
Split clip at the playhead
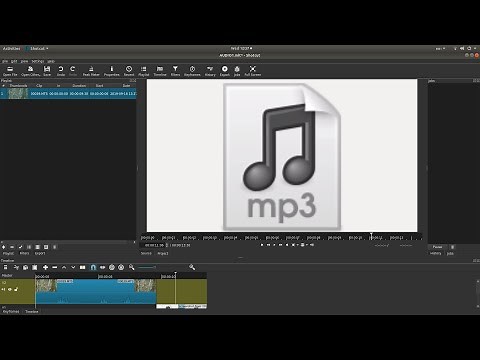coord(83,267)
